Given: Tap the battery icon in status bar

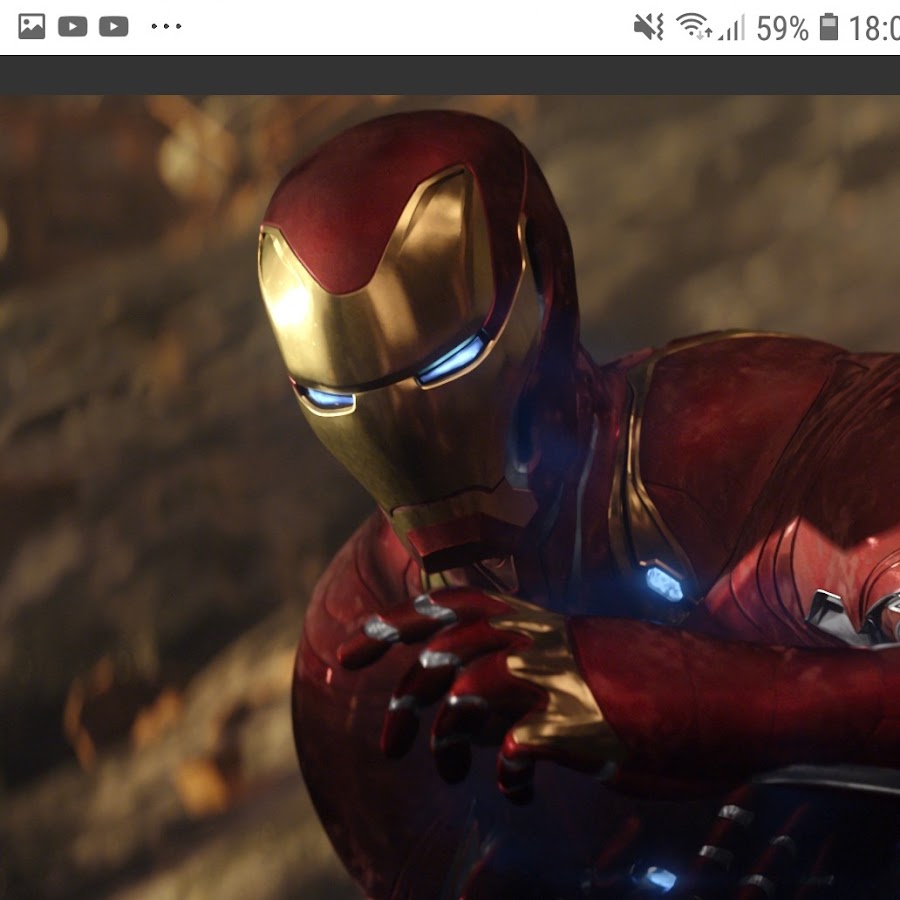Looking at the screenshot, I should [x=828, y=27].
